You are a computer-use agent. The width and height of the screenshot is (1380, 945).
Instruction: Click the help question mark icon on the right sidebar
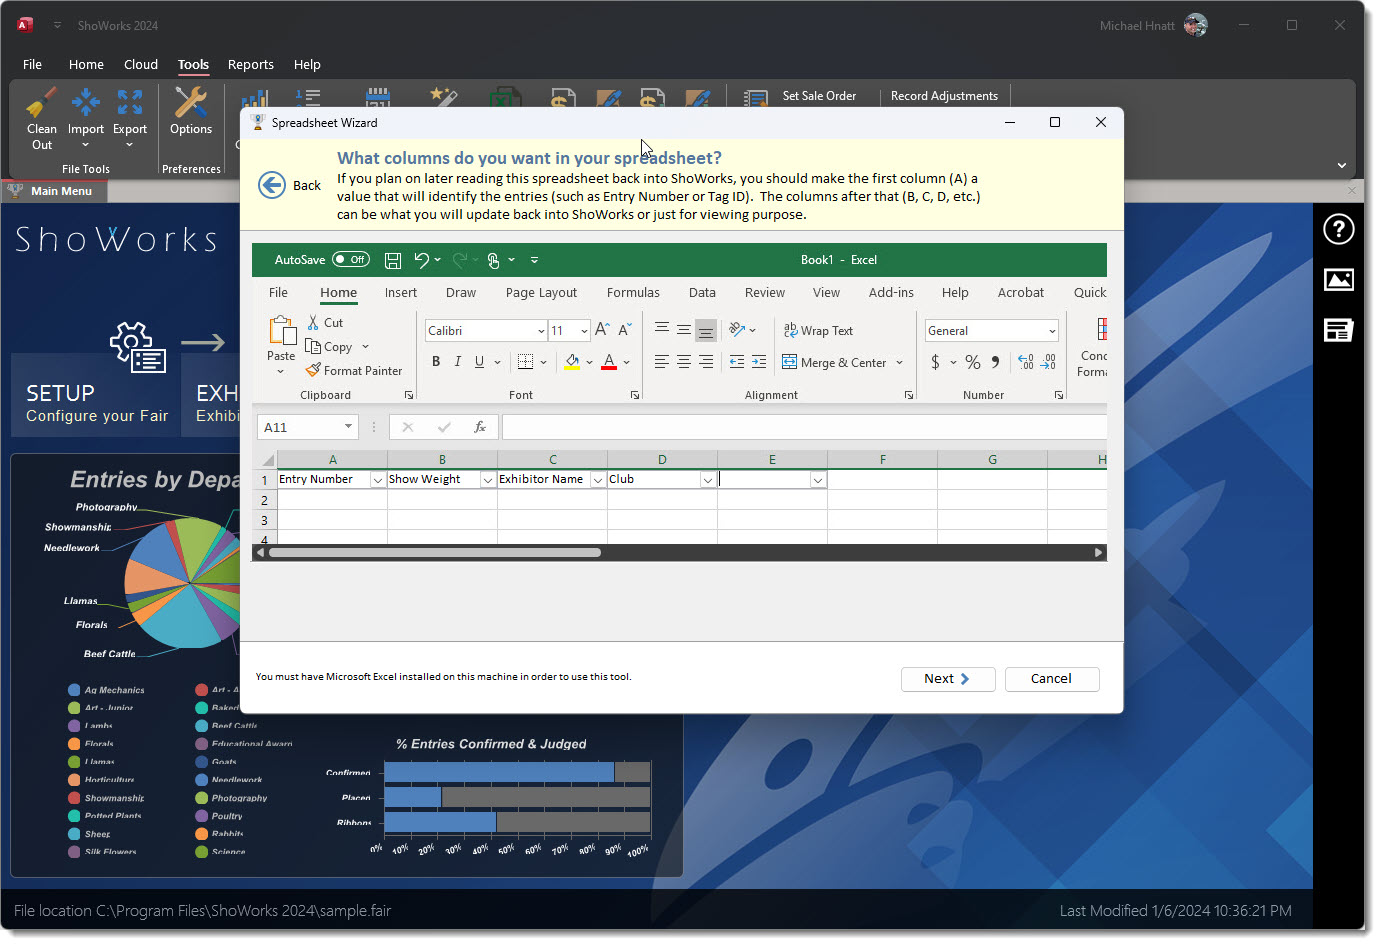point(1338,229)
